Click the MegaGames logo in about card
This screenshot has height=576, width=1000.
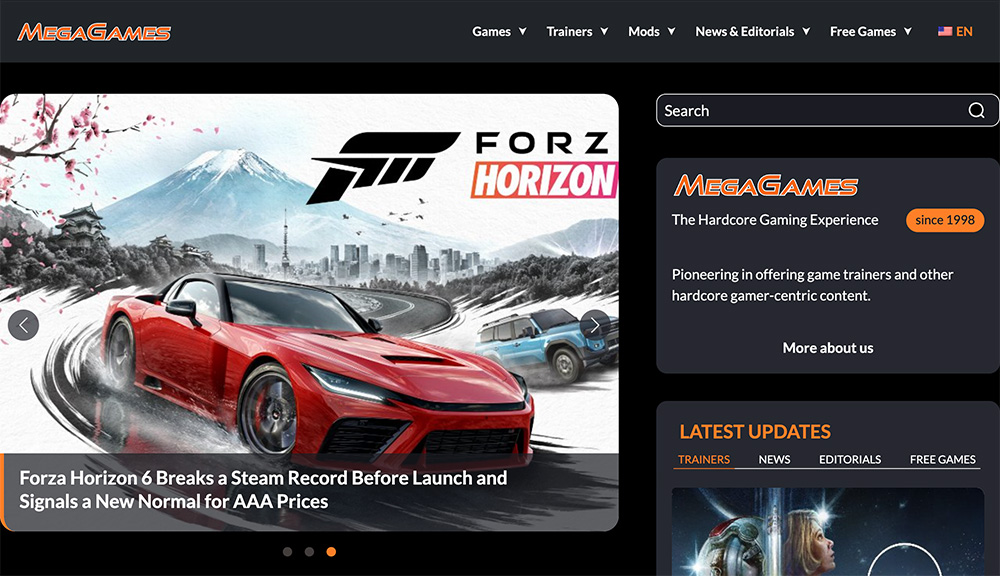pyautogui.click(x=766, y=186)
